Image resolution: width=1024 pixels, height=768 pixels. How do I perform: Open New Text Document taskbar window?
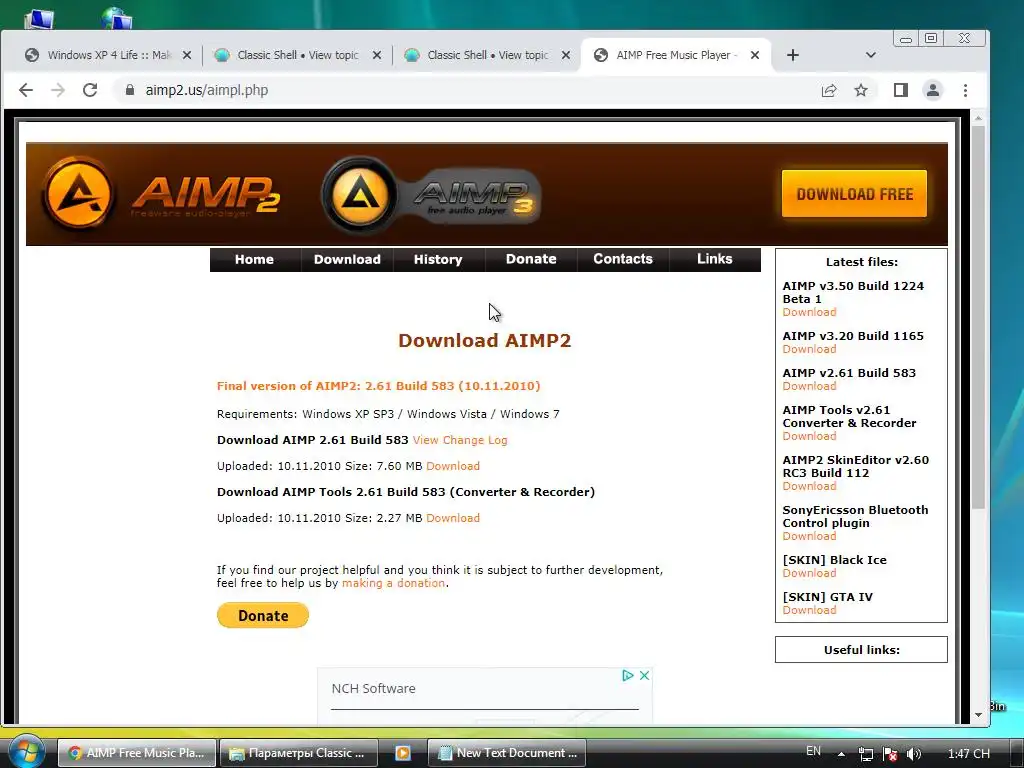507,753
